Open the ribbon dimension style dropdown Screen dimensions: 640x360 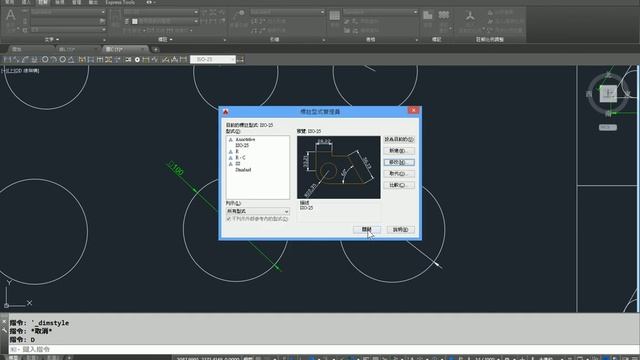pyautogui.click(x=161, y=12)
